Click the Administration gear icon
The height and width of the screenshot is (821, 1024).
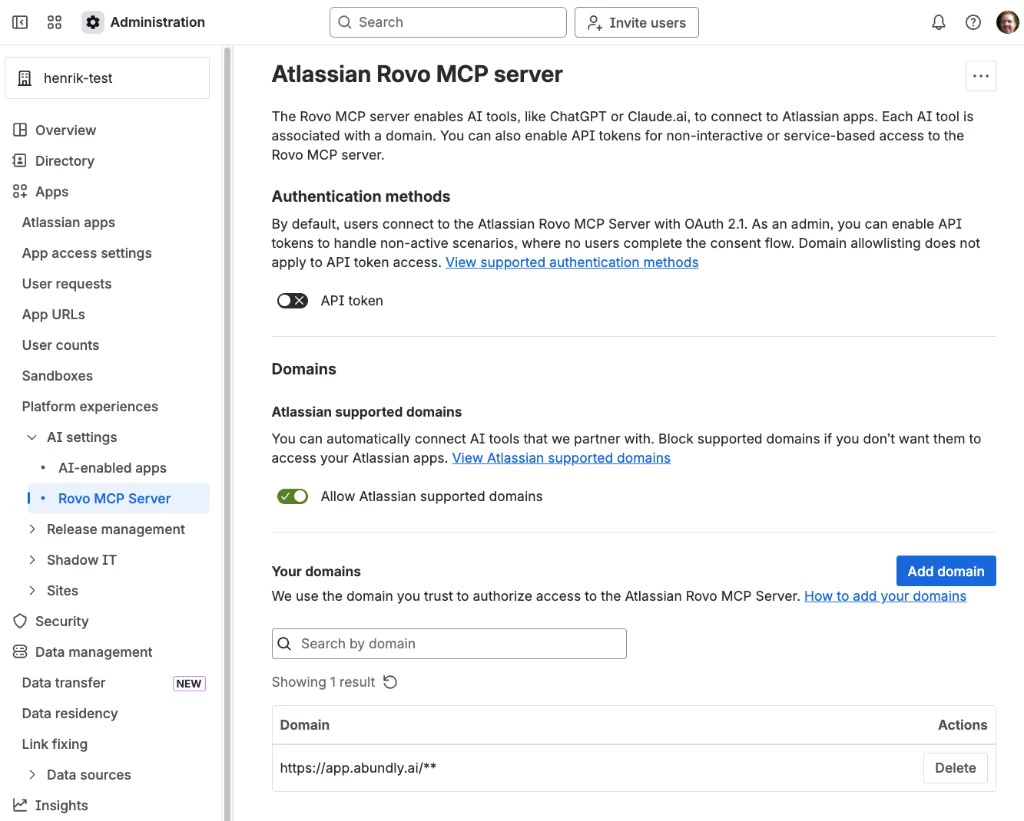93,21
